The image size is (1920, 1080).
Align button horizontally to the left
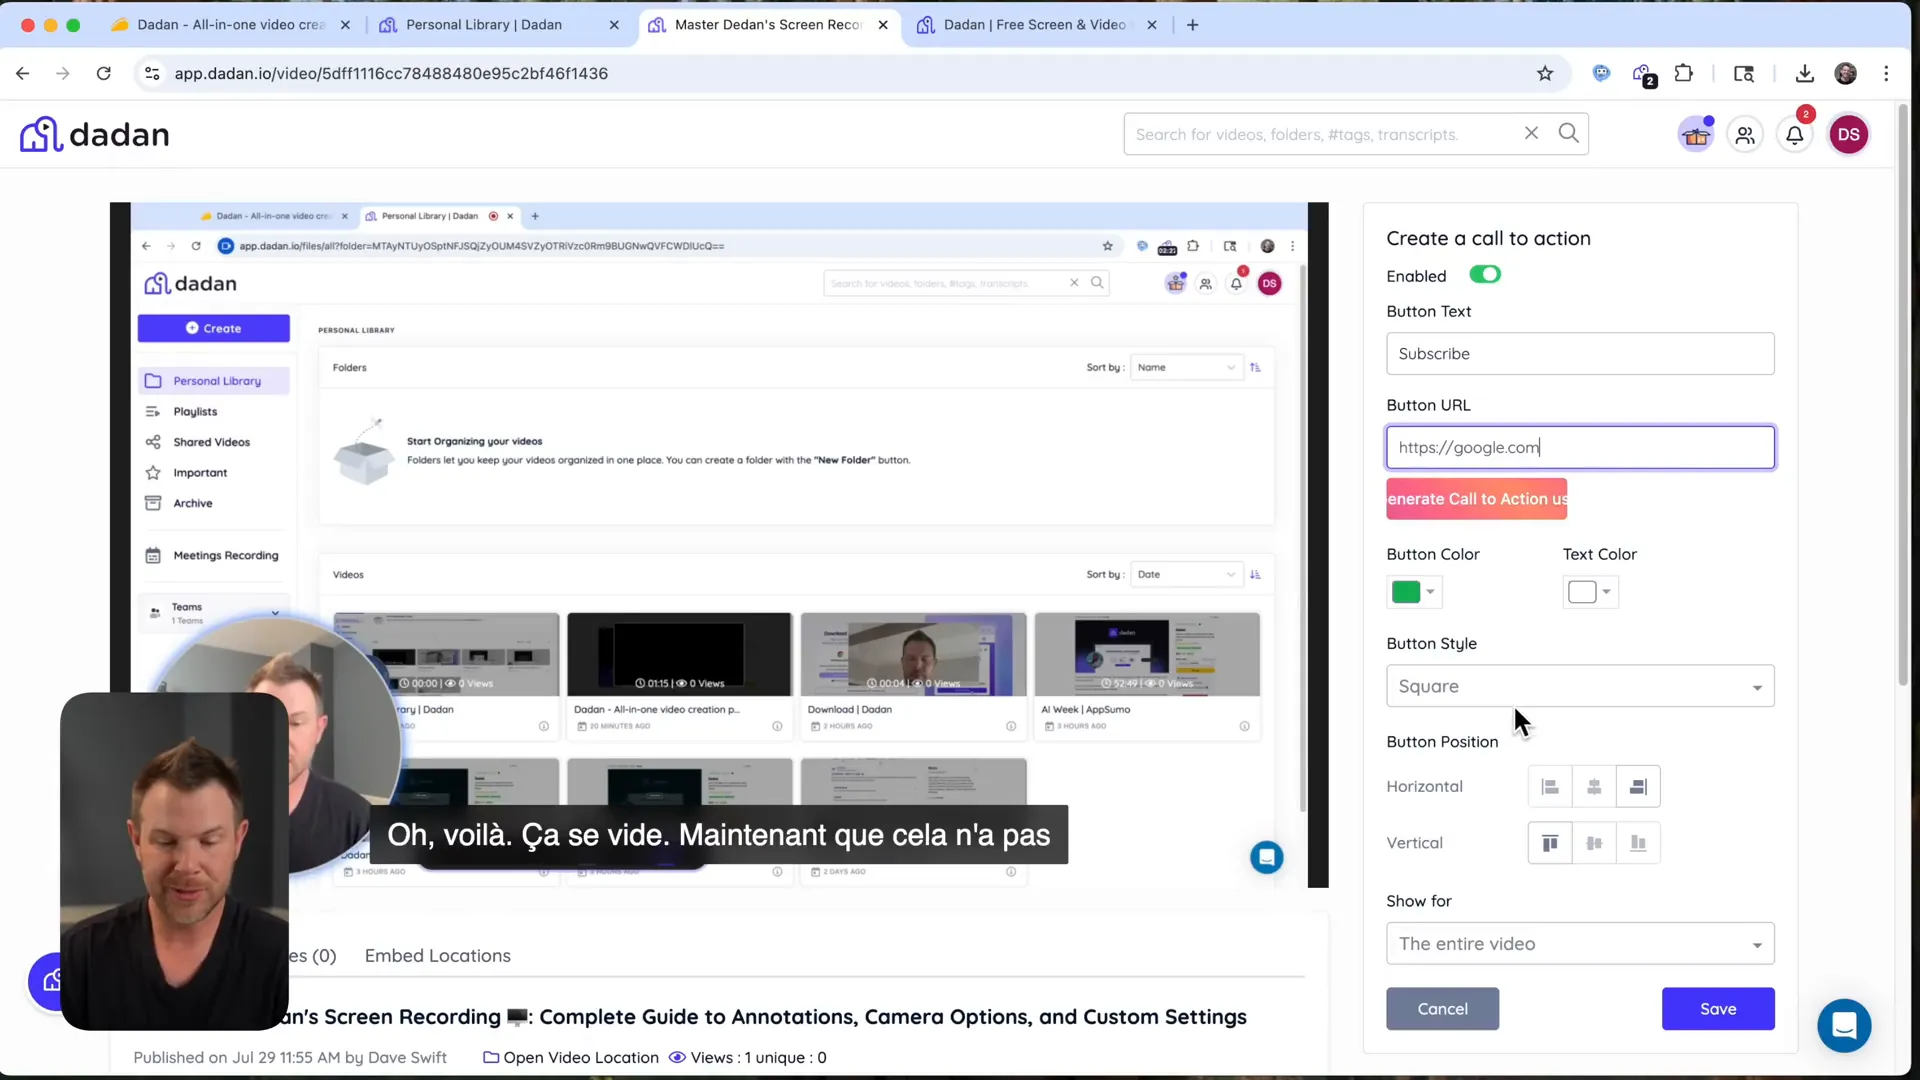1550,787
